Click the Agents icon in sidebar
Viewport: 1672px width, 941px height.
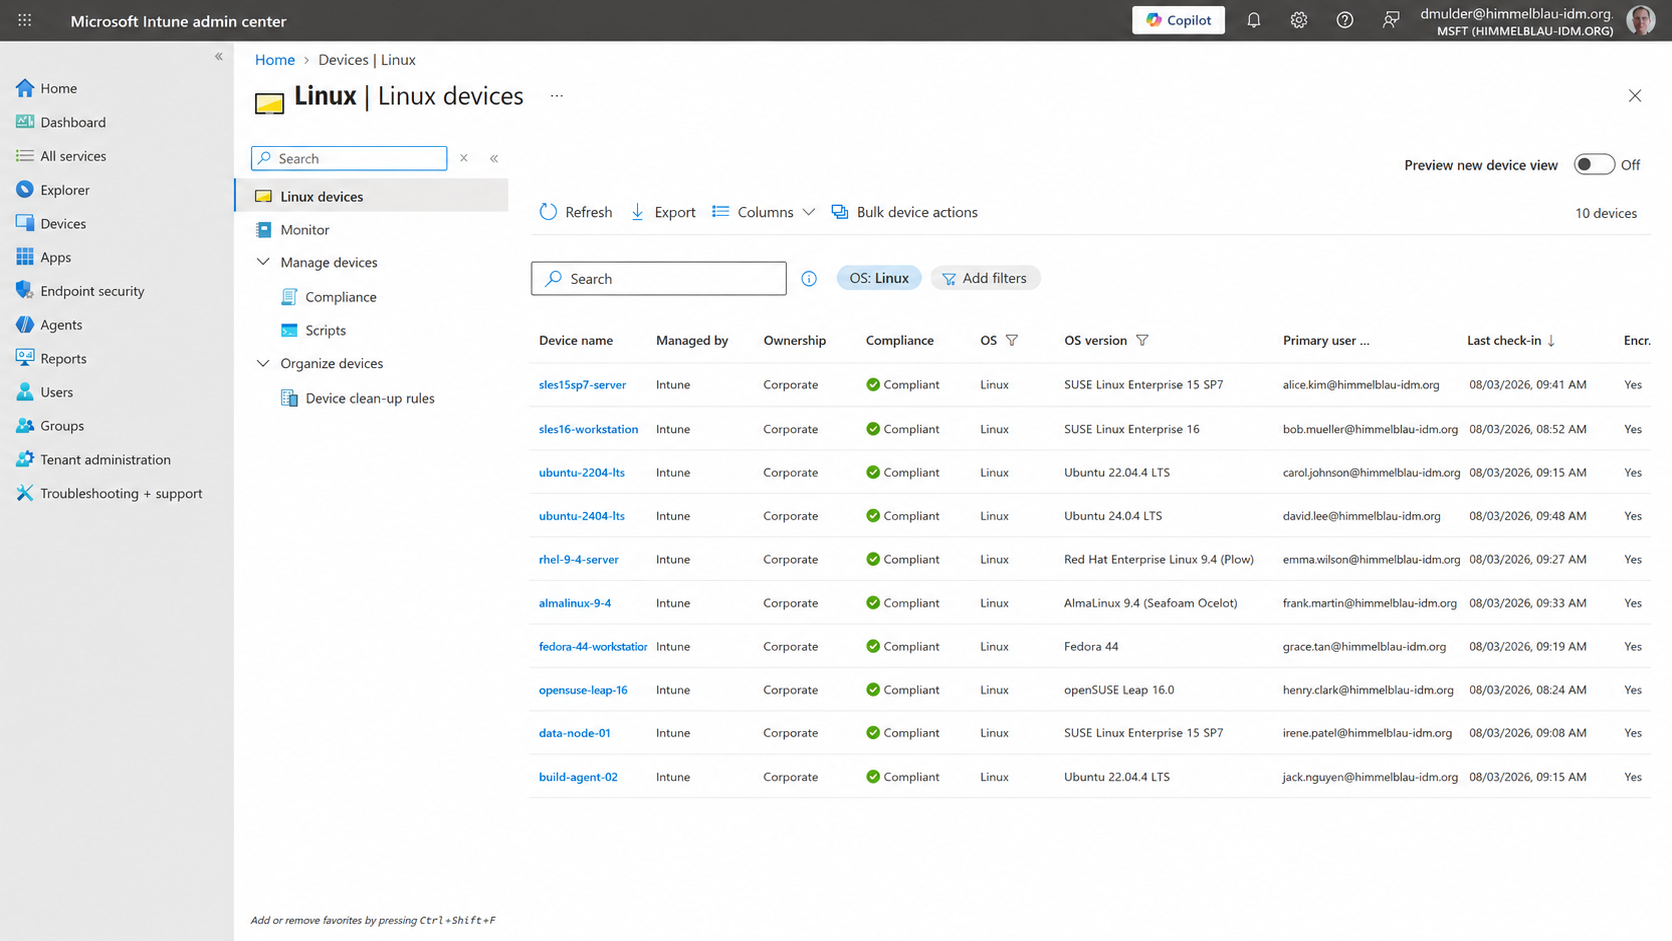tap(25, 324)
